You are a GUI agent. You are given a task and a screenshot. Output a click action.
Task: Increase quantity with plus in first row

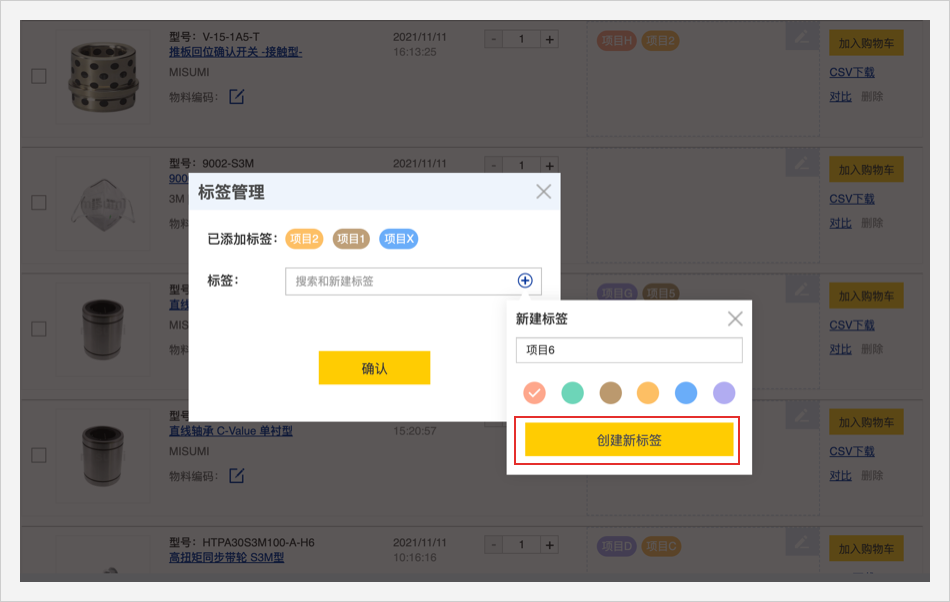(x=549, y=40)
